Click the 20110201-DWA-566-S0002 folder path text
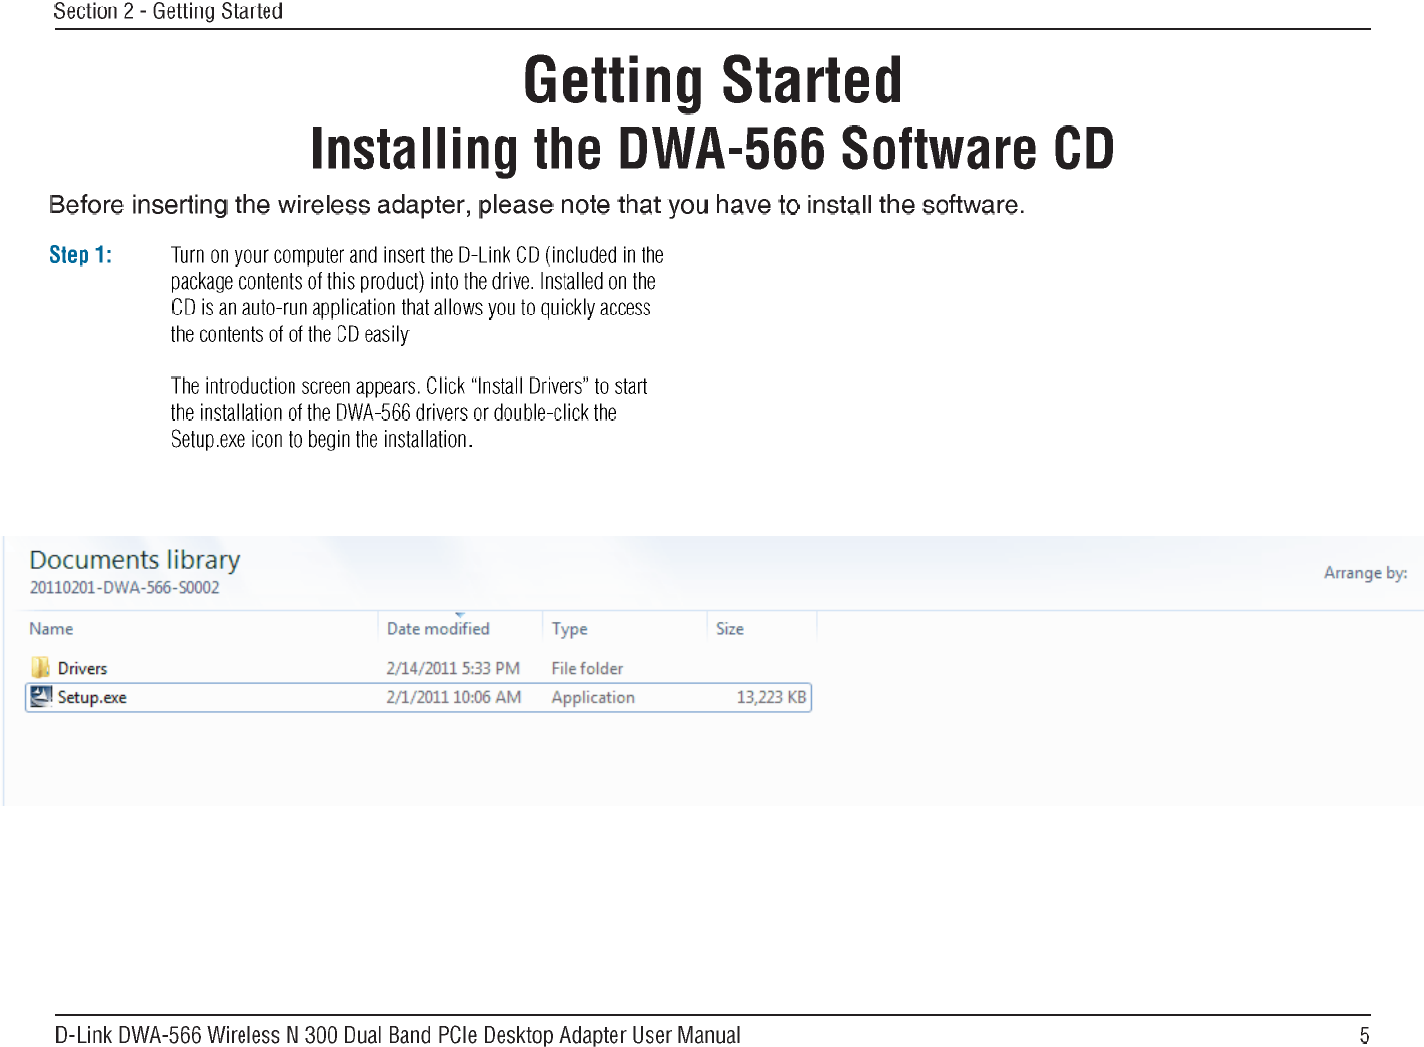The height and width of the screenshot is (1047, 1424). coord(124,587)
